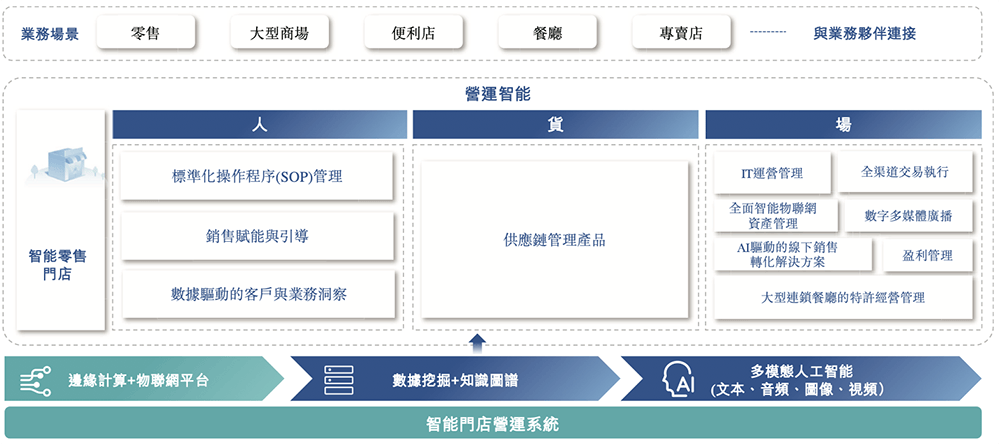Click the upward arrow below 供應鏈管理產品

477,343
